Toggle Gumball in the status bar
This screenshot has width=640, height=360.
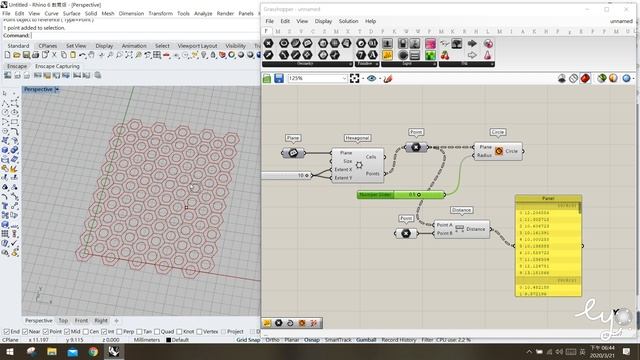click(x=366, y=340)
